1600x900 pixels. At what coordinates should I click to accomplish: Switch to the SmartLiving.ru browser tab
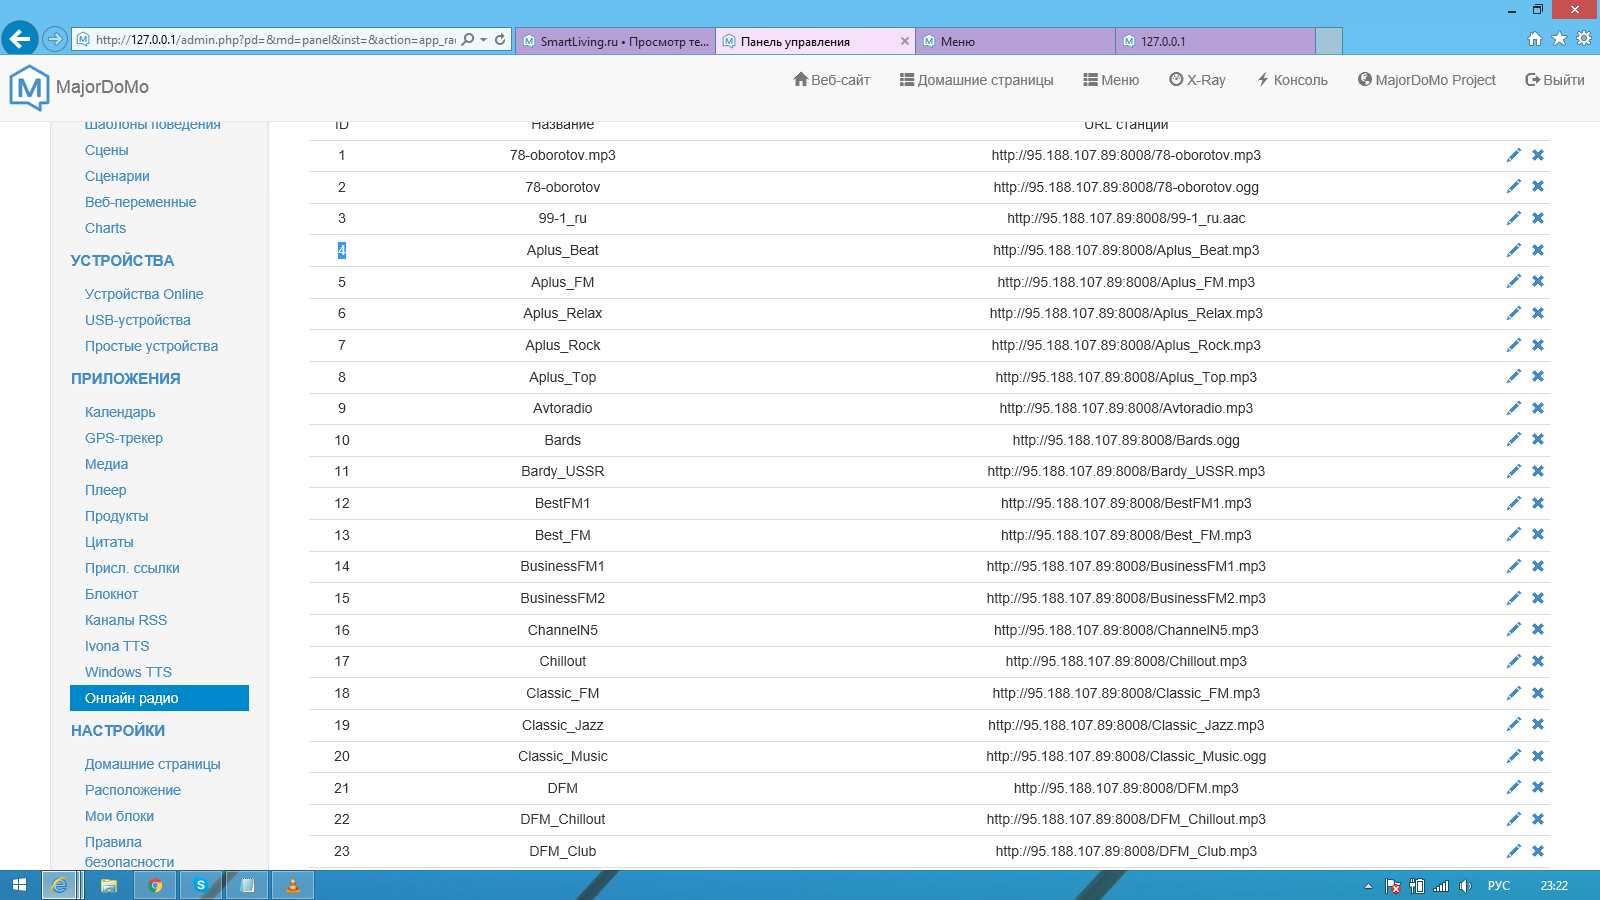[x=616, y=41]
